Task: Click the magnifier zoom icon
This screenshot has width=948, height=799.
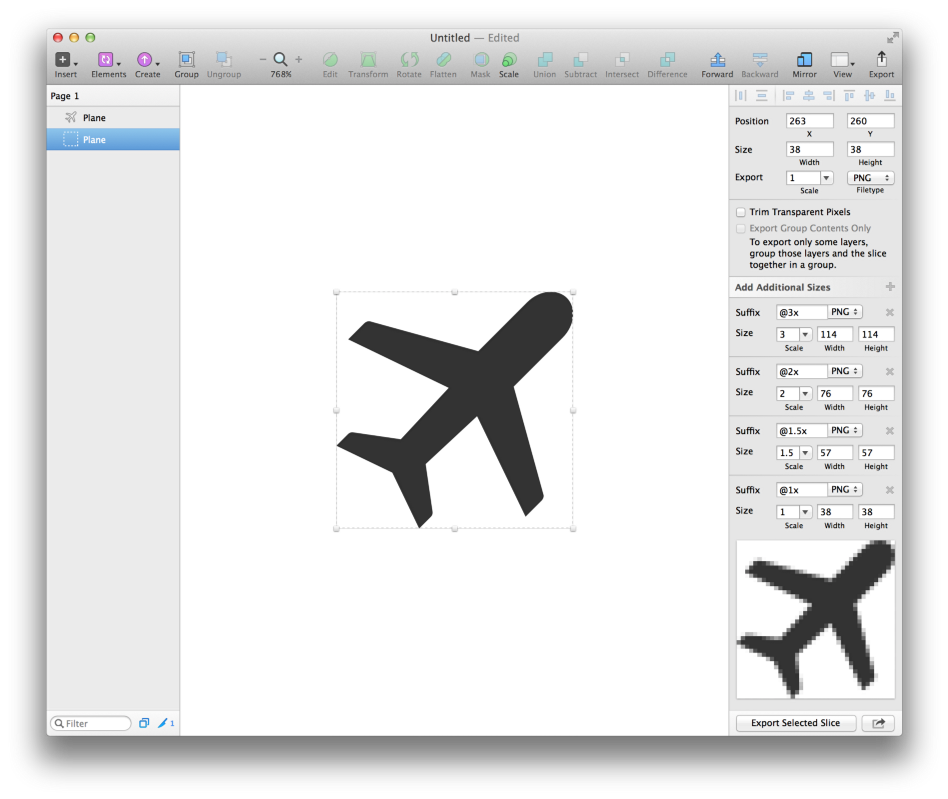Action: pos(280,59)
